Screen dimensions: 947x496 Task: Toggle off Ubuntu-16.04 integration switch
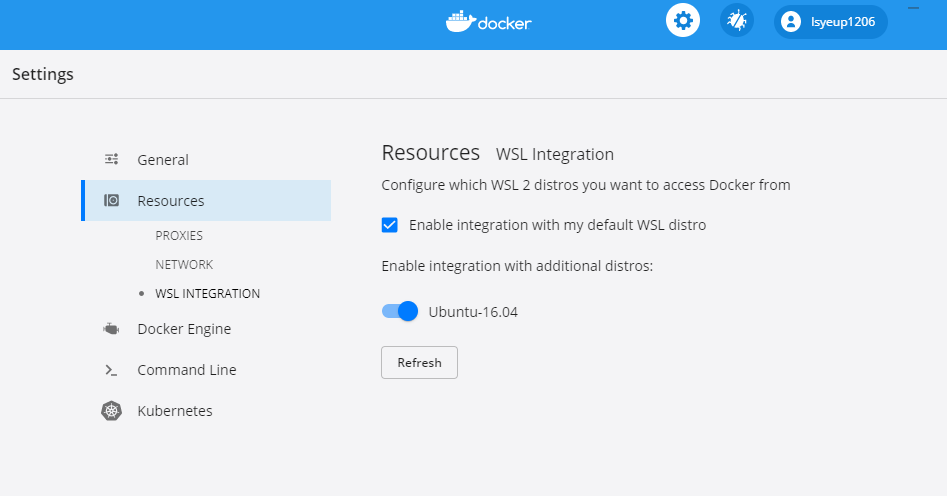click(x=400, y=311)
